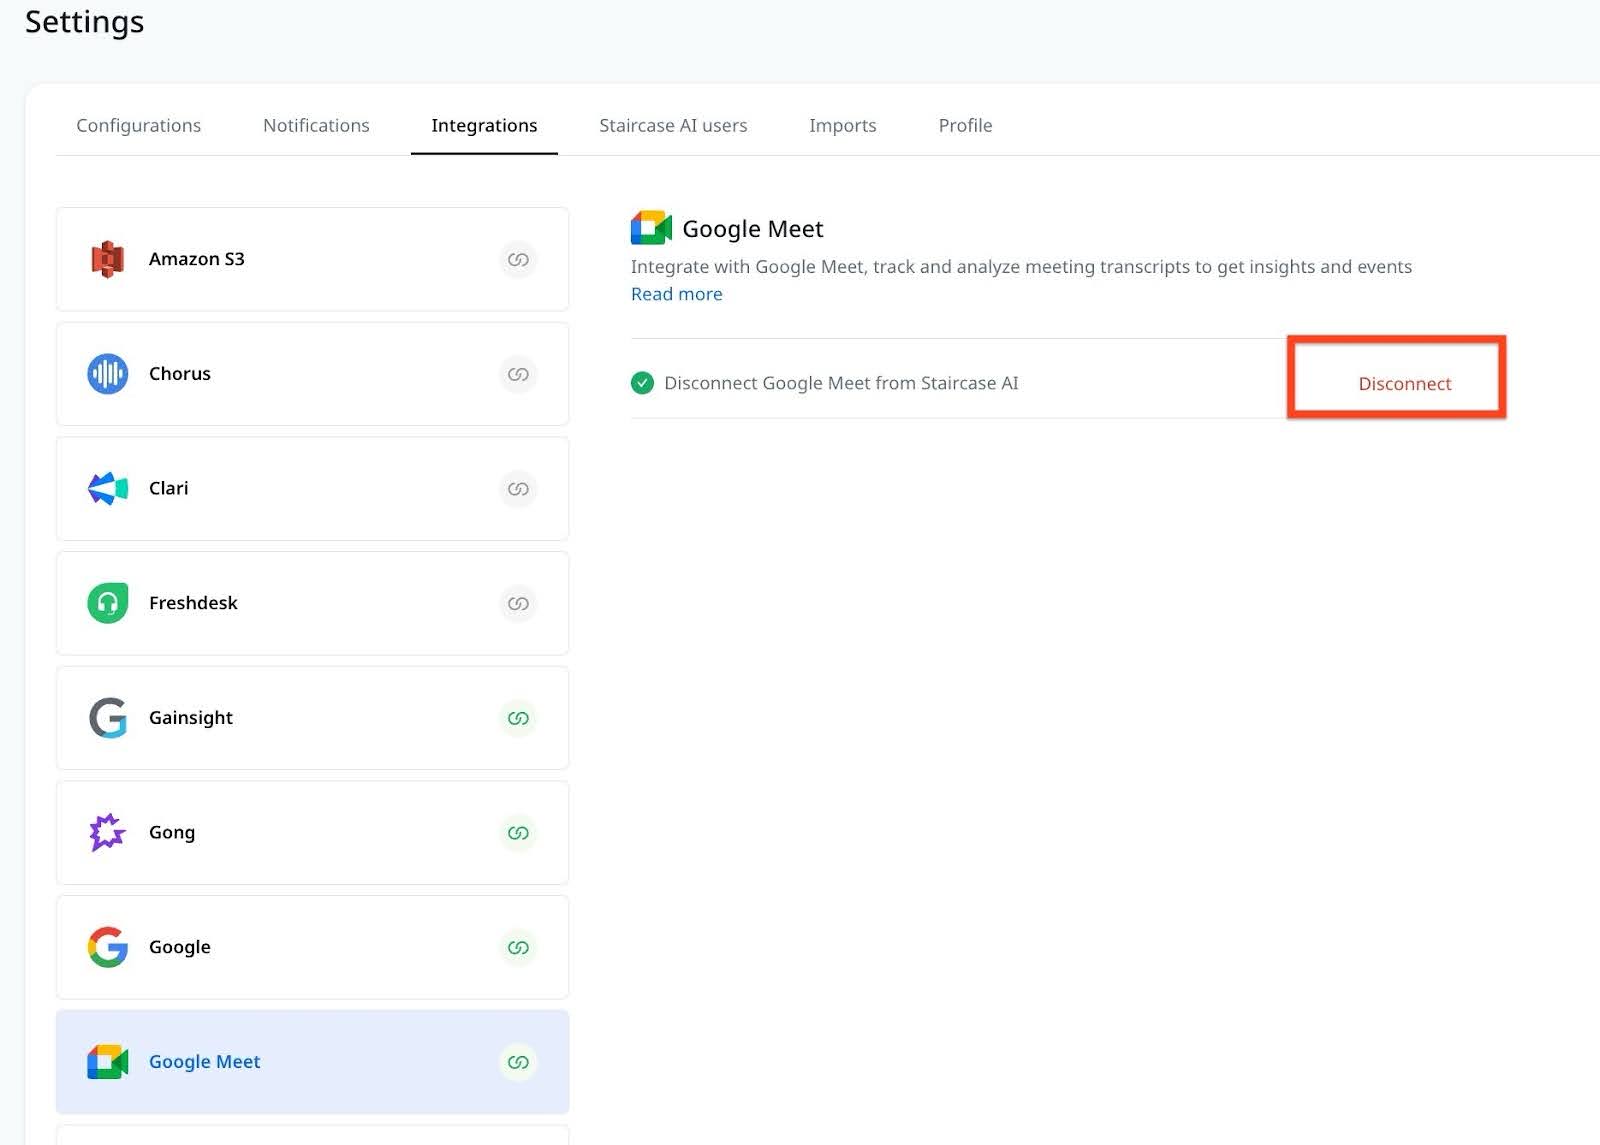Select the Freshdesk integration name

click(193, 603)
